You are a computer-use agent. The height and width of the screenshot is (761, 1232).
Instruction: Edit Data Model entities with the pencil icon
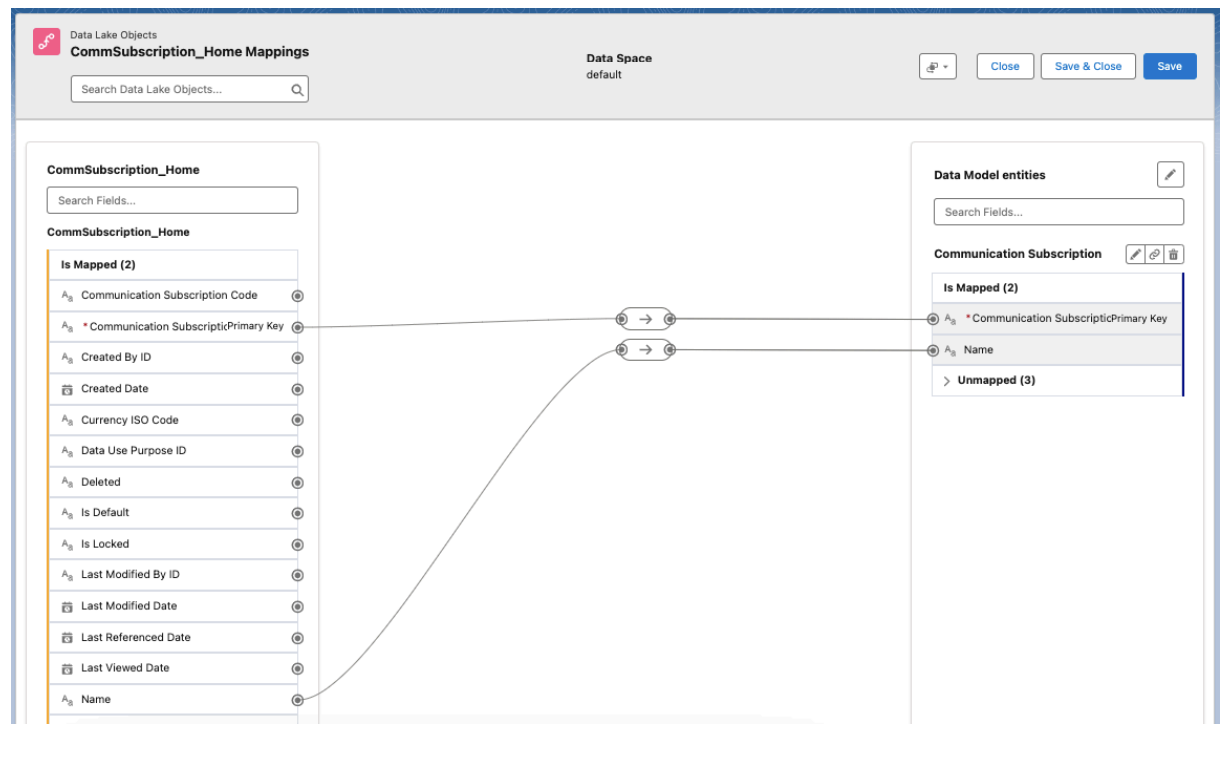(1170, 174)
